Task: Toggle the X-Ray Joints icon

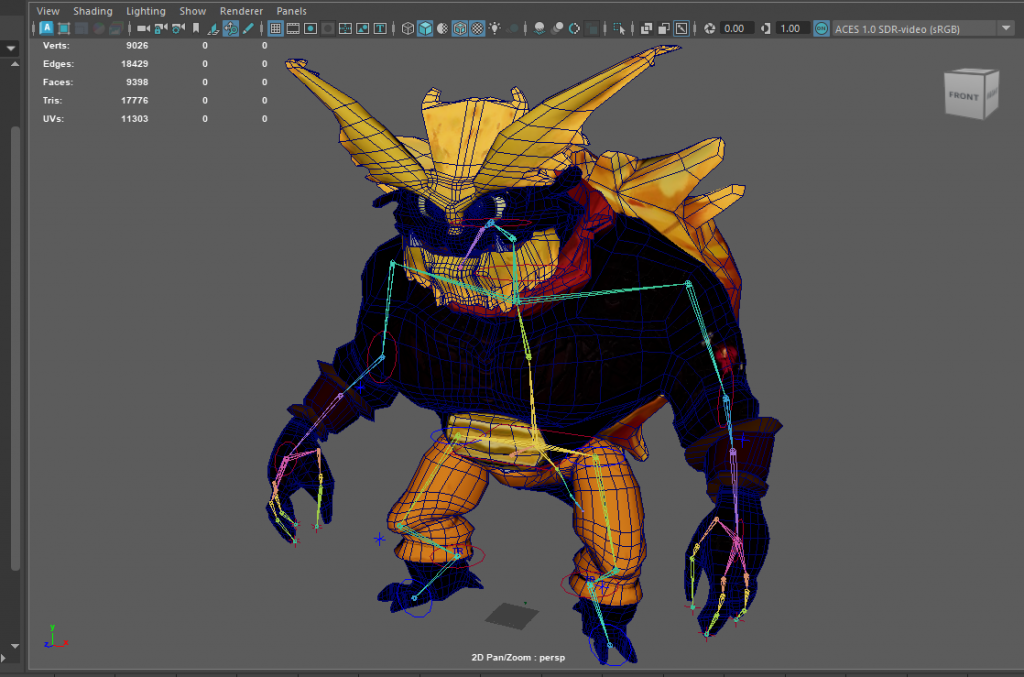Action: [681, 28]
